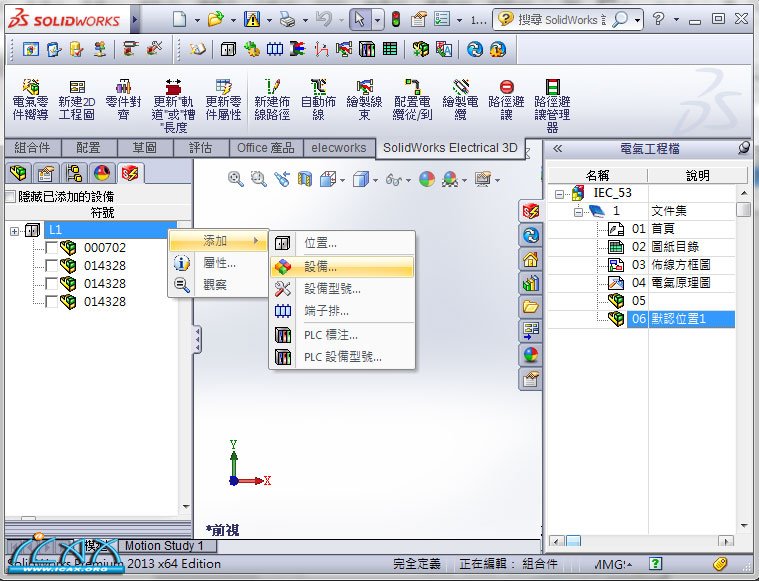The width and height of the screenshot is (759, 581).
Task: Click the Open file folder icon
Action: [216, 19]
